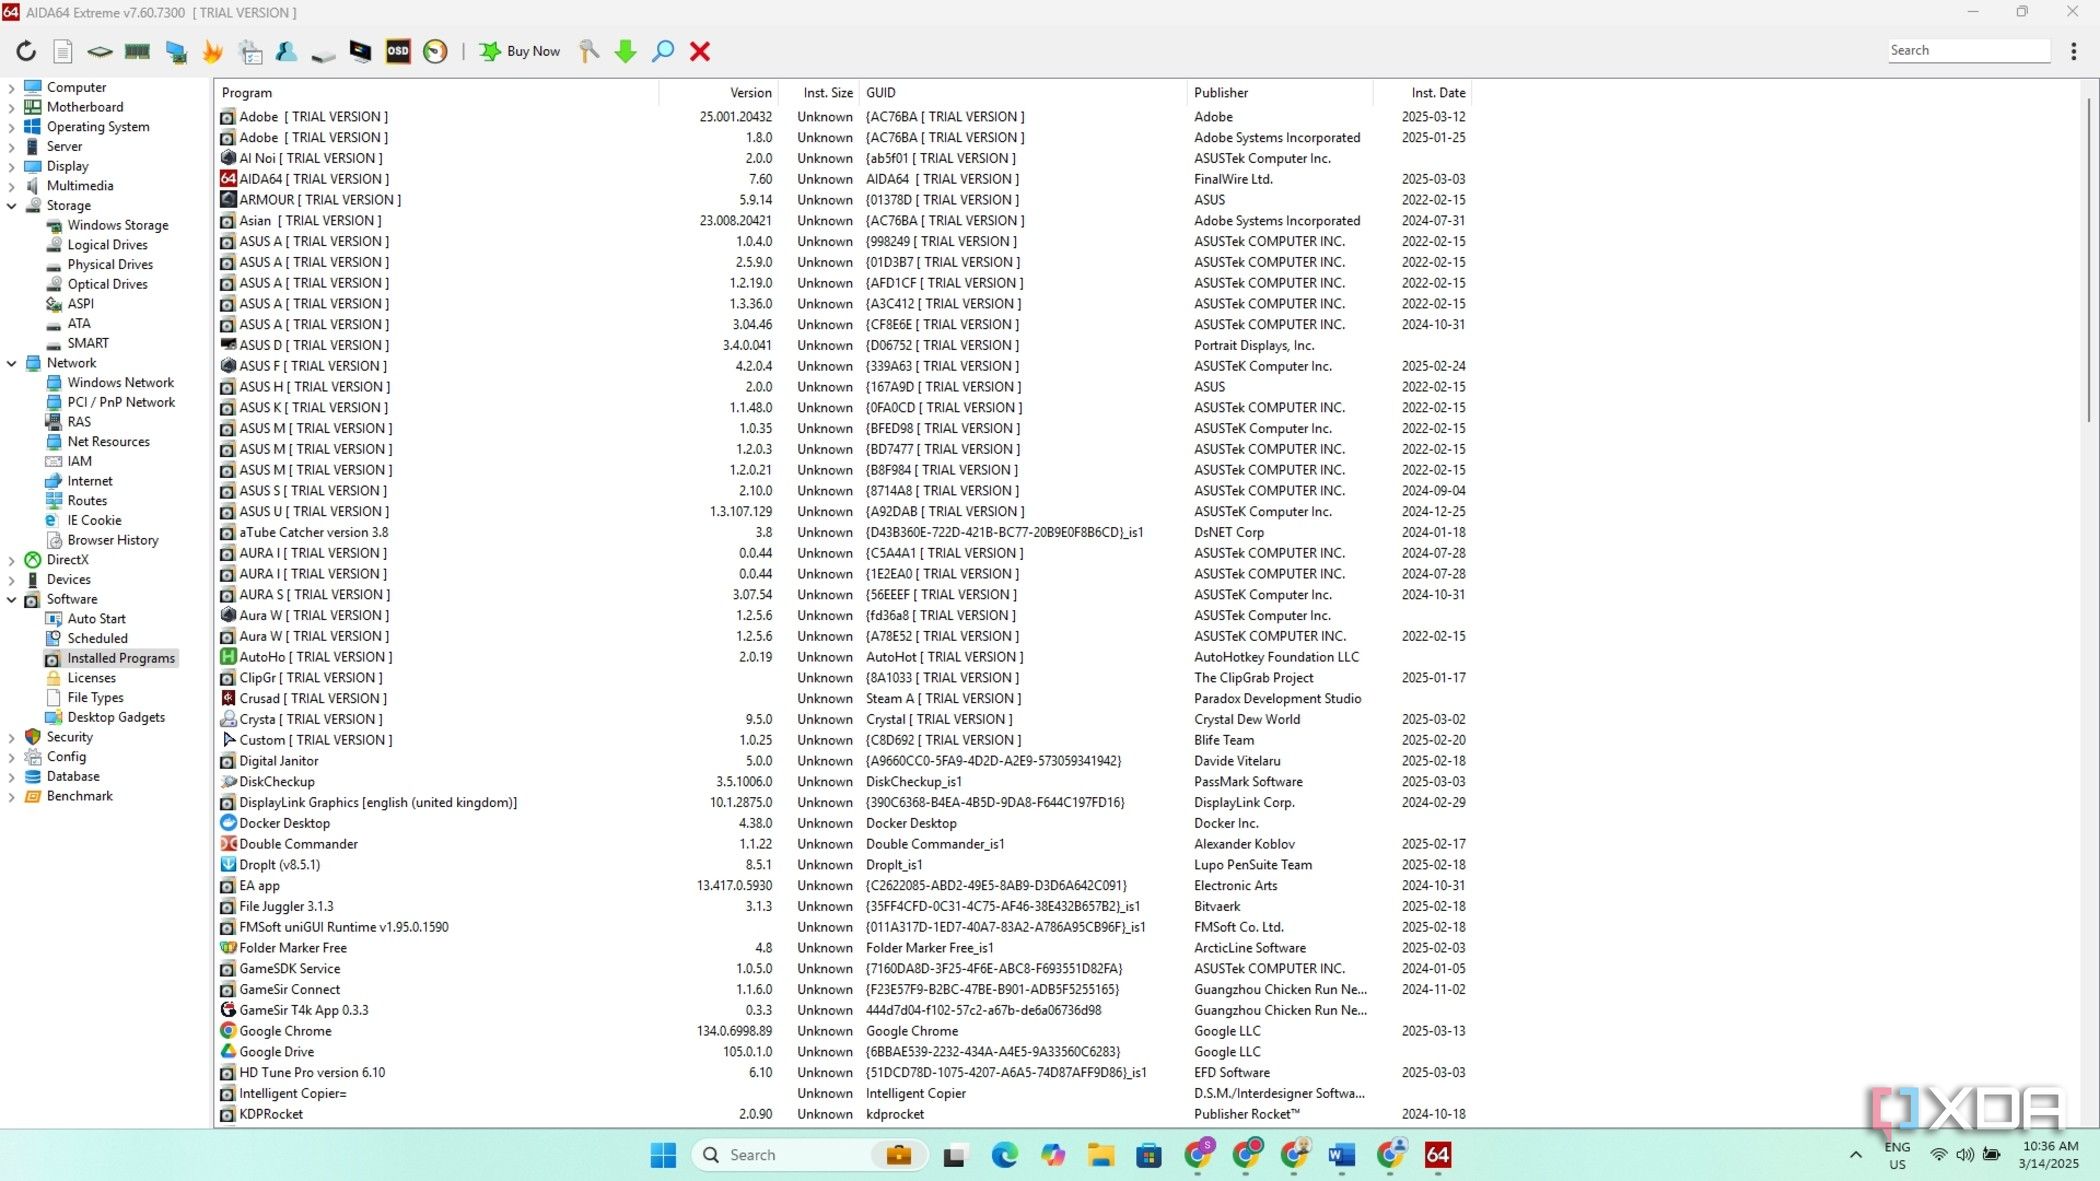Launch the memory benchmark RAM icon
2100x1181 pixels.
click(137, 51)
